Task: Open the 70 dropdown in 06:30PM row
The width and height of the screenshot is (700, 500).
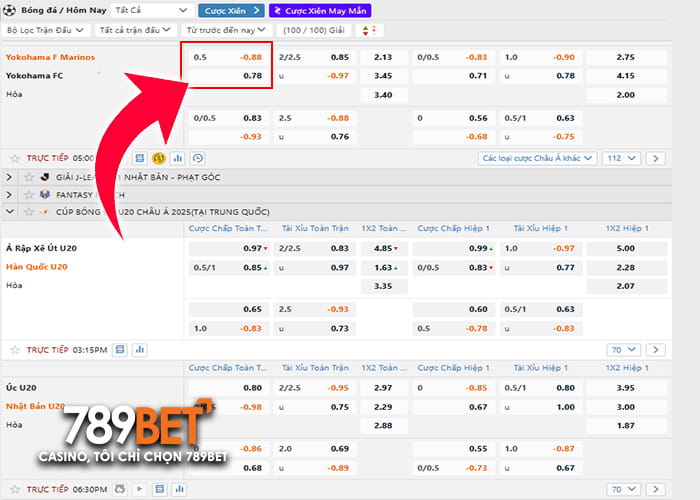Action: pos(624,489)
